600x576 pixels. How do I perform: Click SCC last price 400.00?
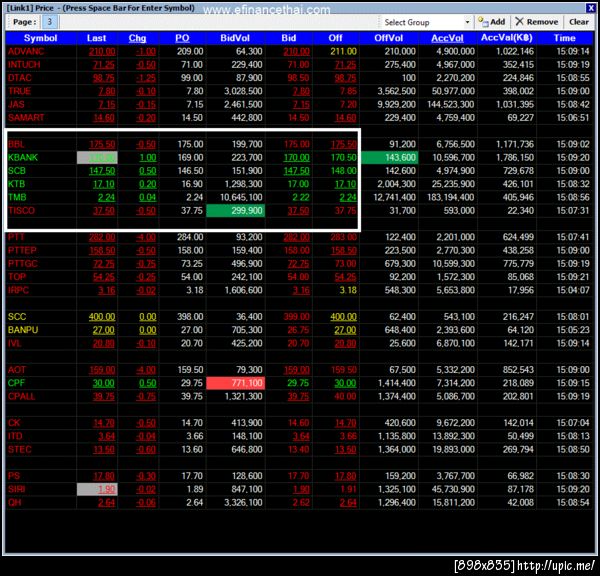(x=102, y=317)
